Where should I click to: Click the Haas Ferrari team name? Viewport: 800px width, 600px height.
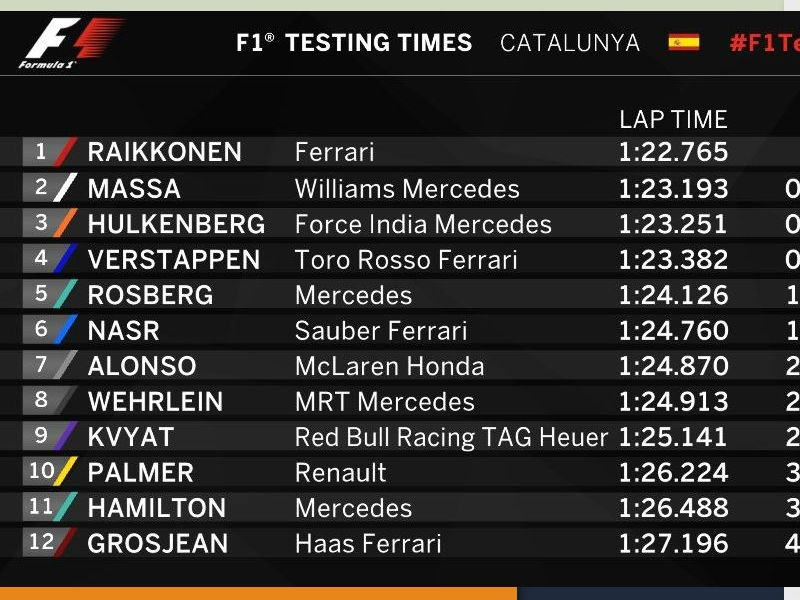click(x=368, y=544)
